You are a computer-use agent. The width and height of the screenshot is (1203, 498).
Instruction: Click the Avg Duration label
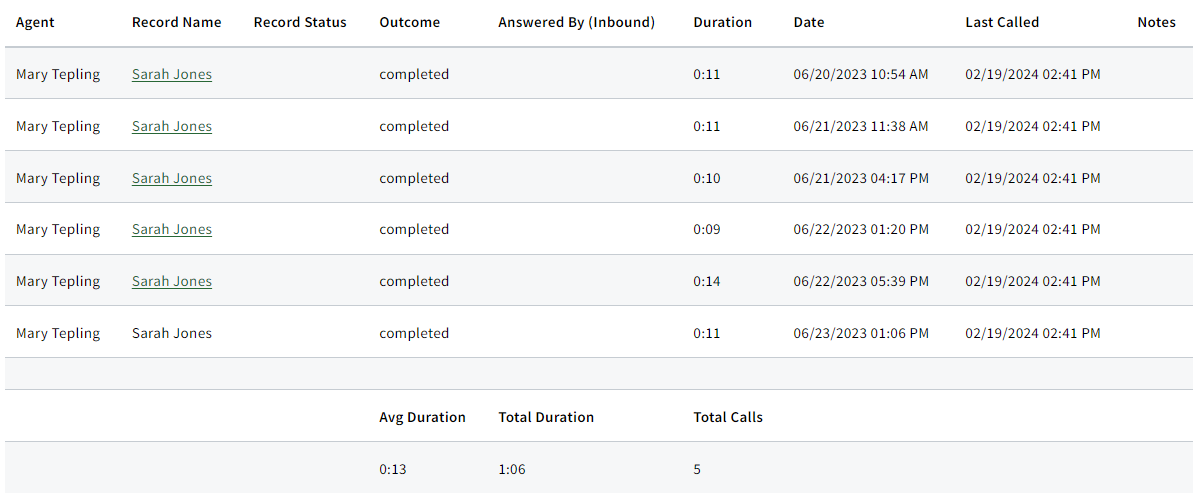(x=422, y=417)
